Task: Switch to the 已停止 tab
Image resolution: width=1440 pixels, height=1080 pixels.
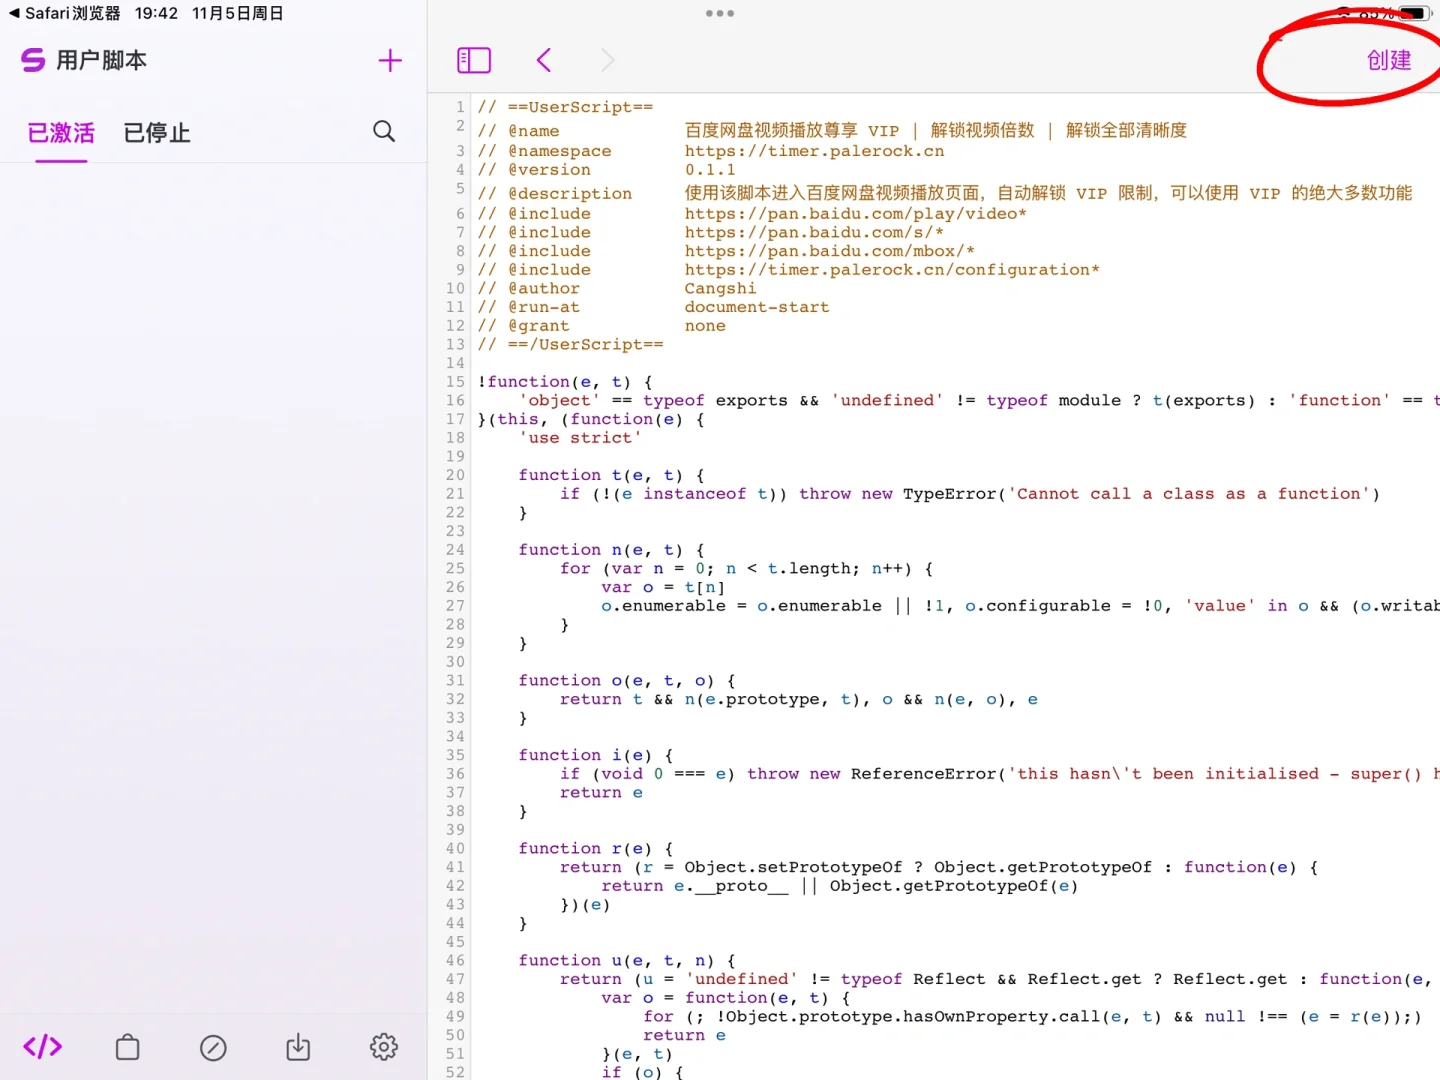Action: (x=156, y=132)
